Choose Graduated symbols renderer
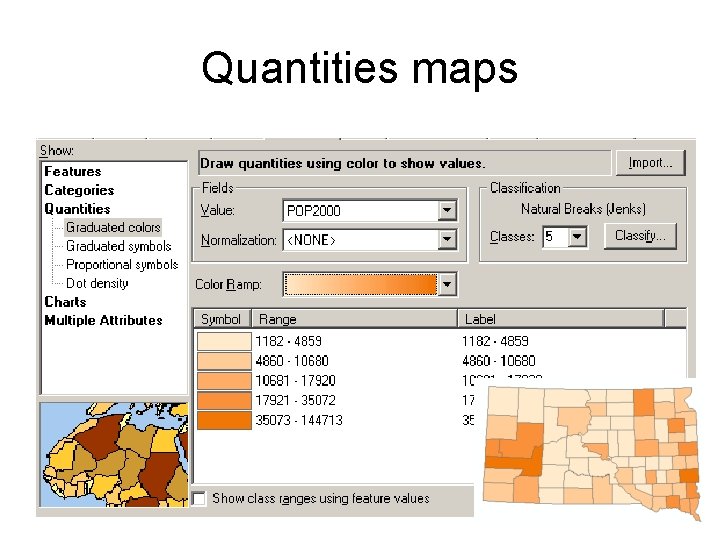Image resolution: width=720 pixels, height=540 pixels. (x=118, y=246)
